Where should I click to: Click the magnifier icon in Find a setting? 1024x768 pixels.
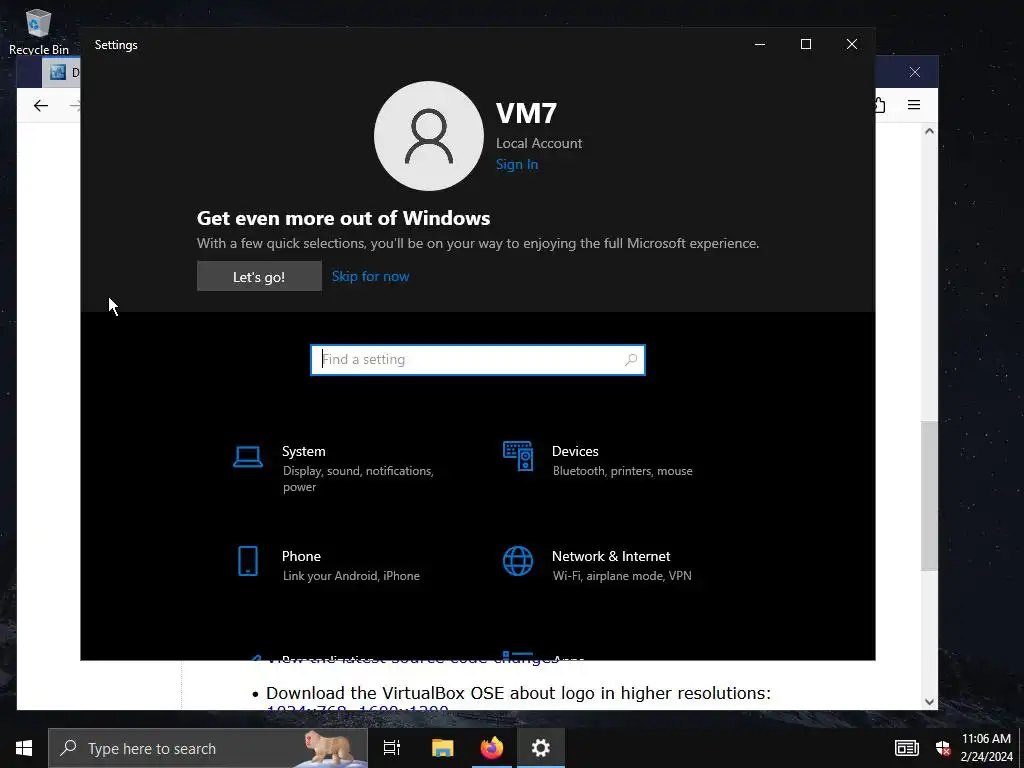630,360
